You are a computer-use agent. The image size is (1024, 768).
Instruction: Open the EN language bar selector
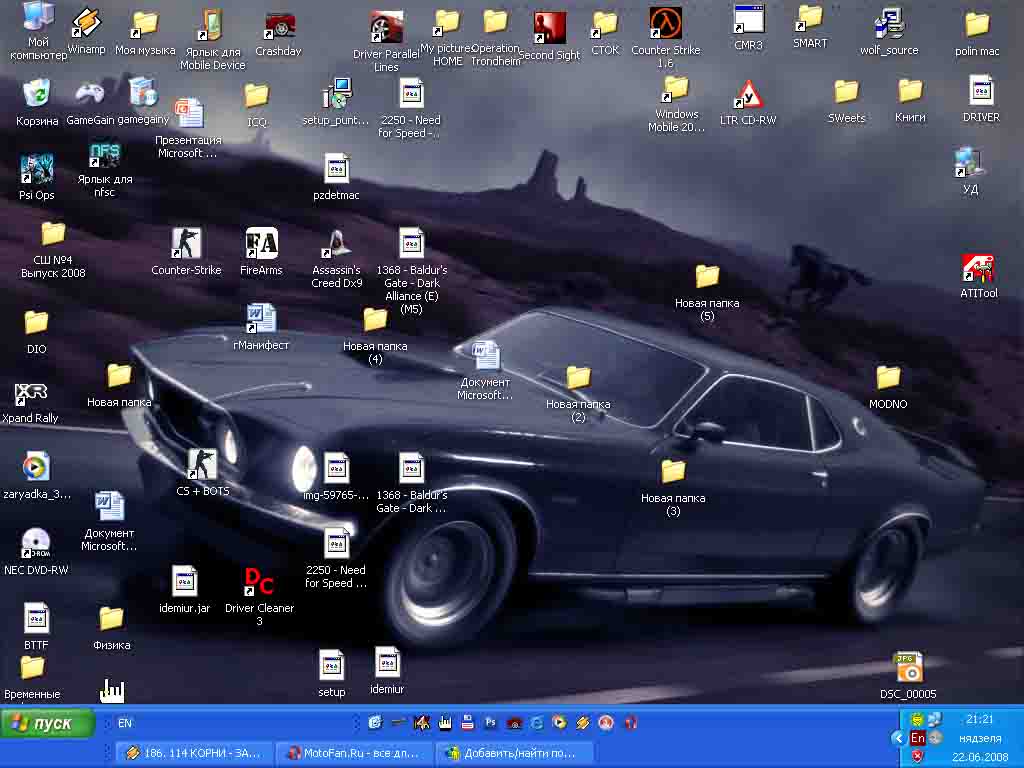coord(125,723)
